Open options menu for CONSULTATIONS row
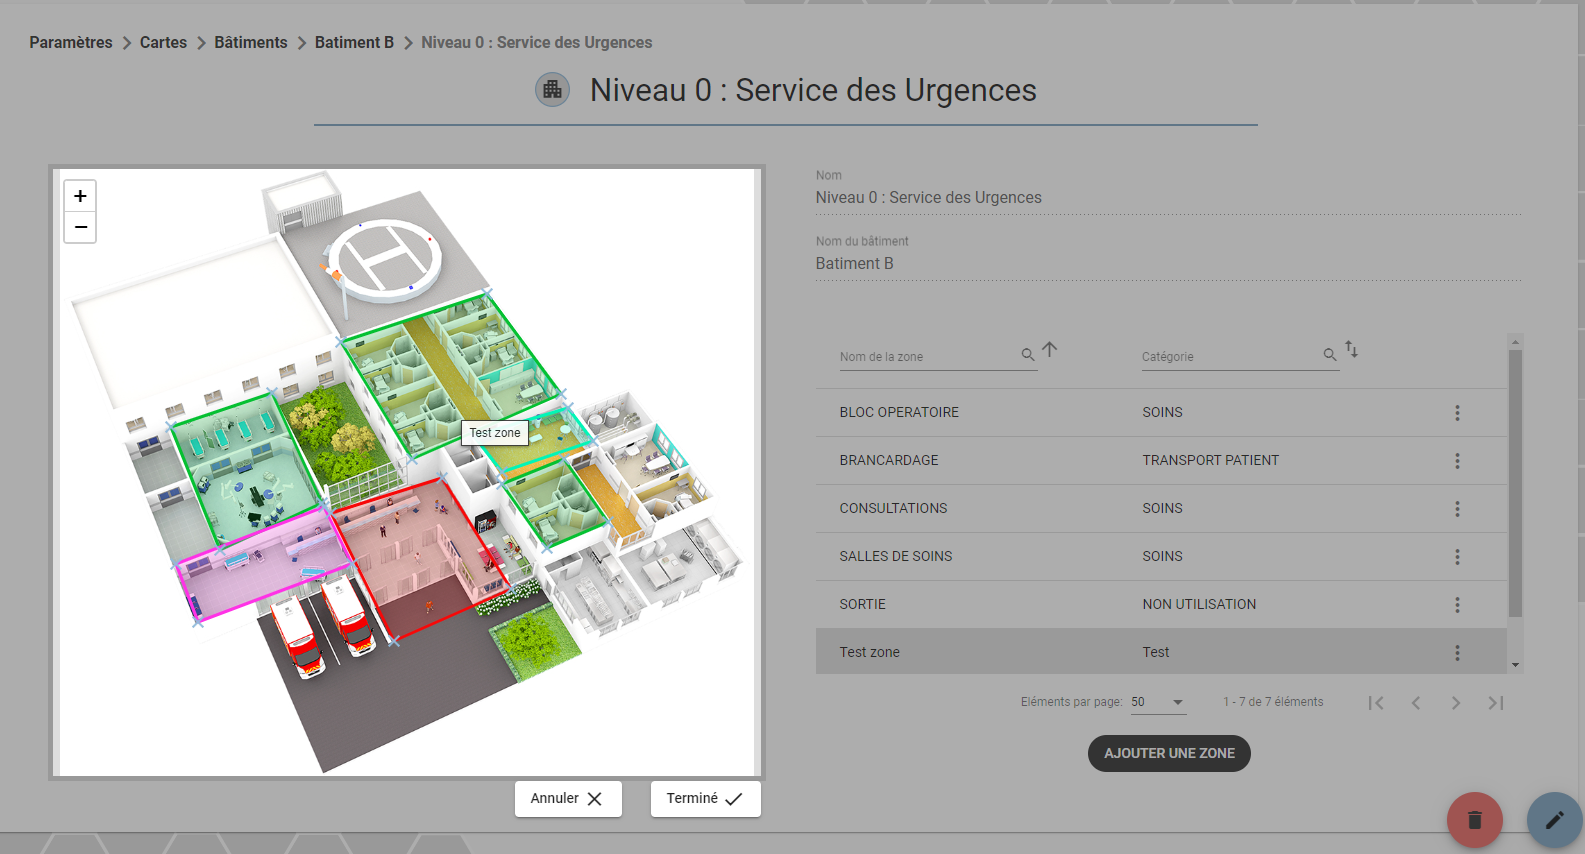The image size is (1585, 854). click(1457, 509)
